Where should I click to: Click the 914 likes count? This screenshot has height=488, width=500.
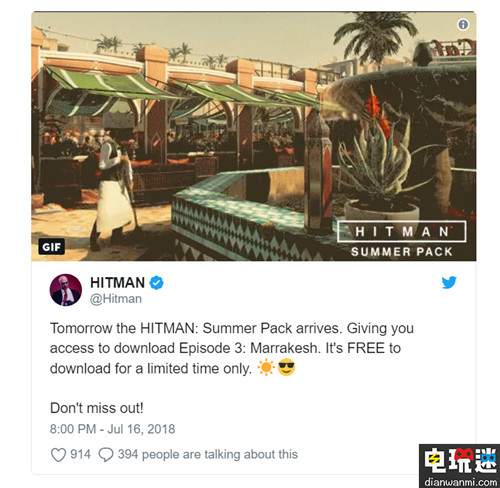(x=80, y=454)
